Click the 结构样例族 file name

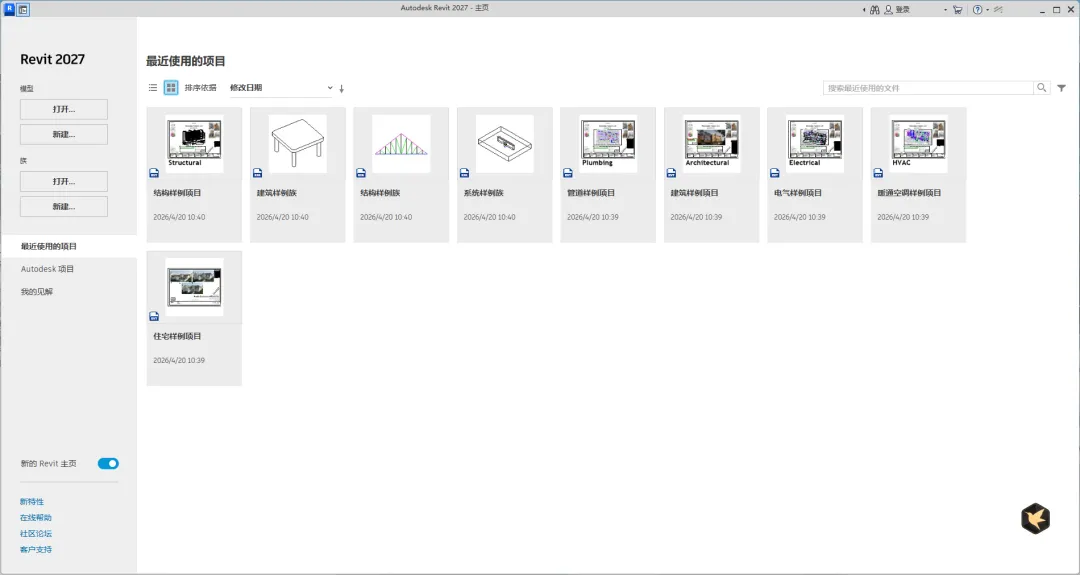[x=380, y=193]
